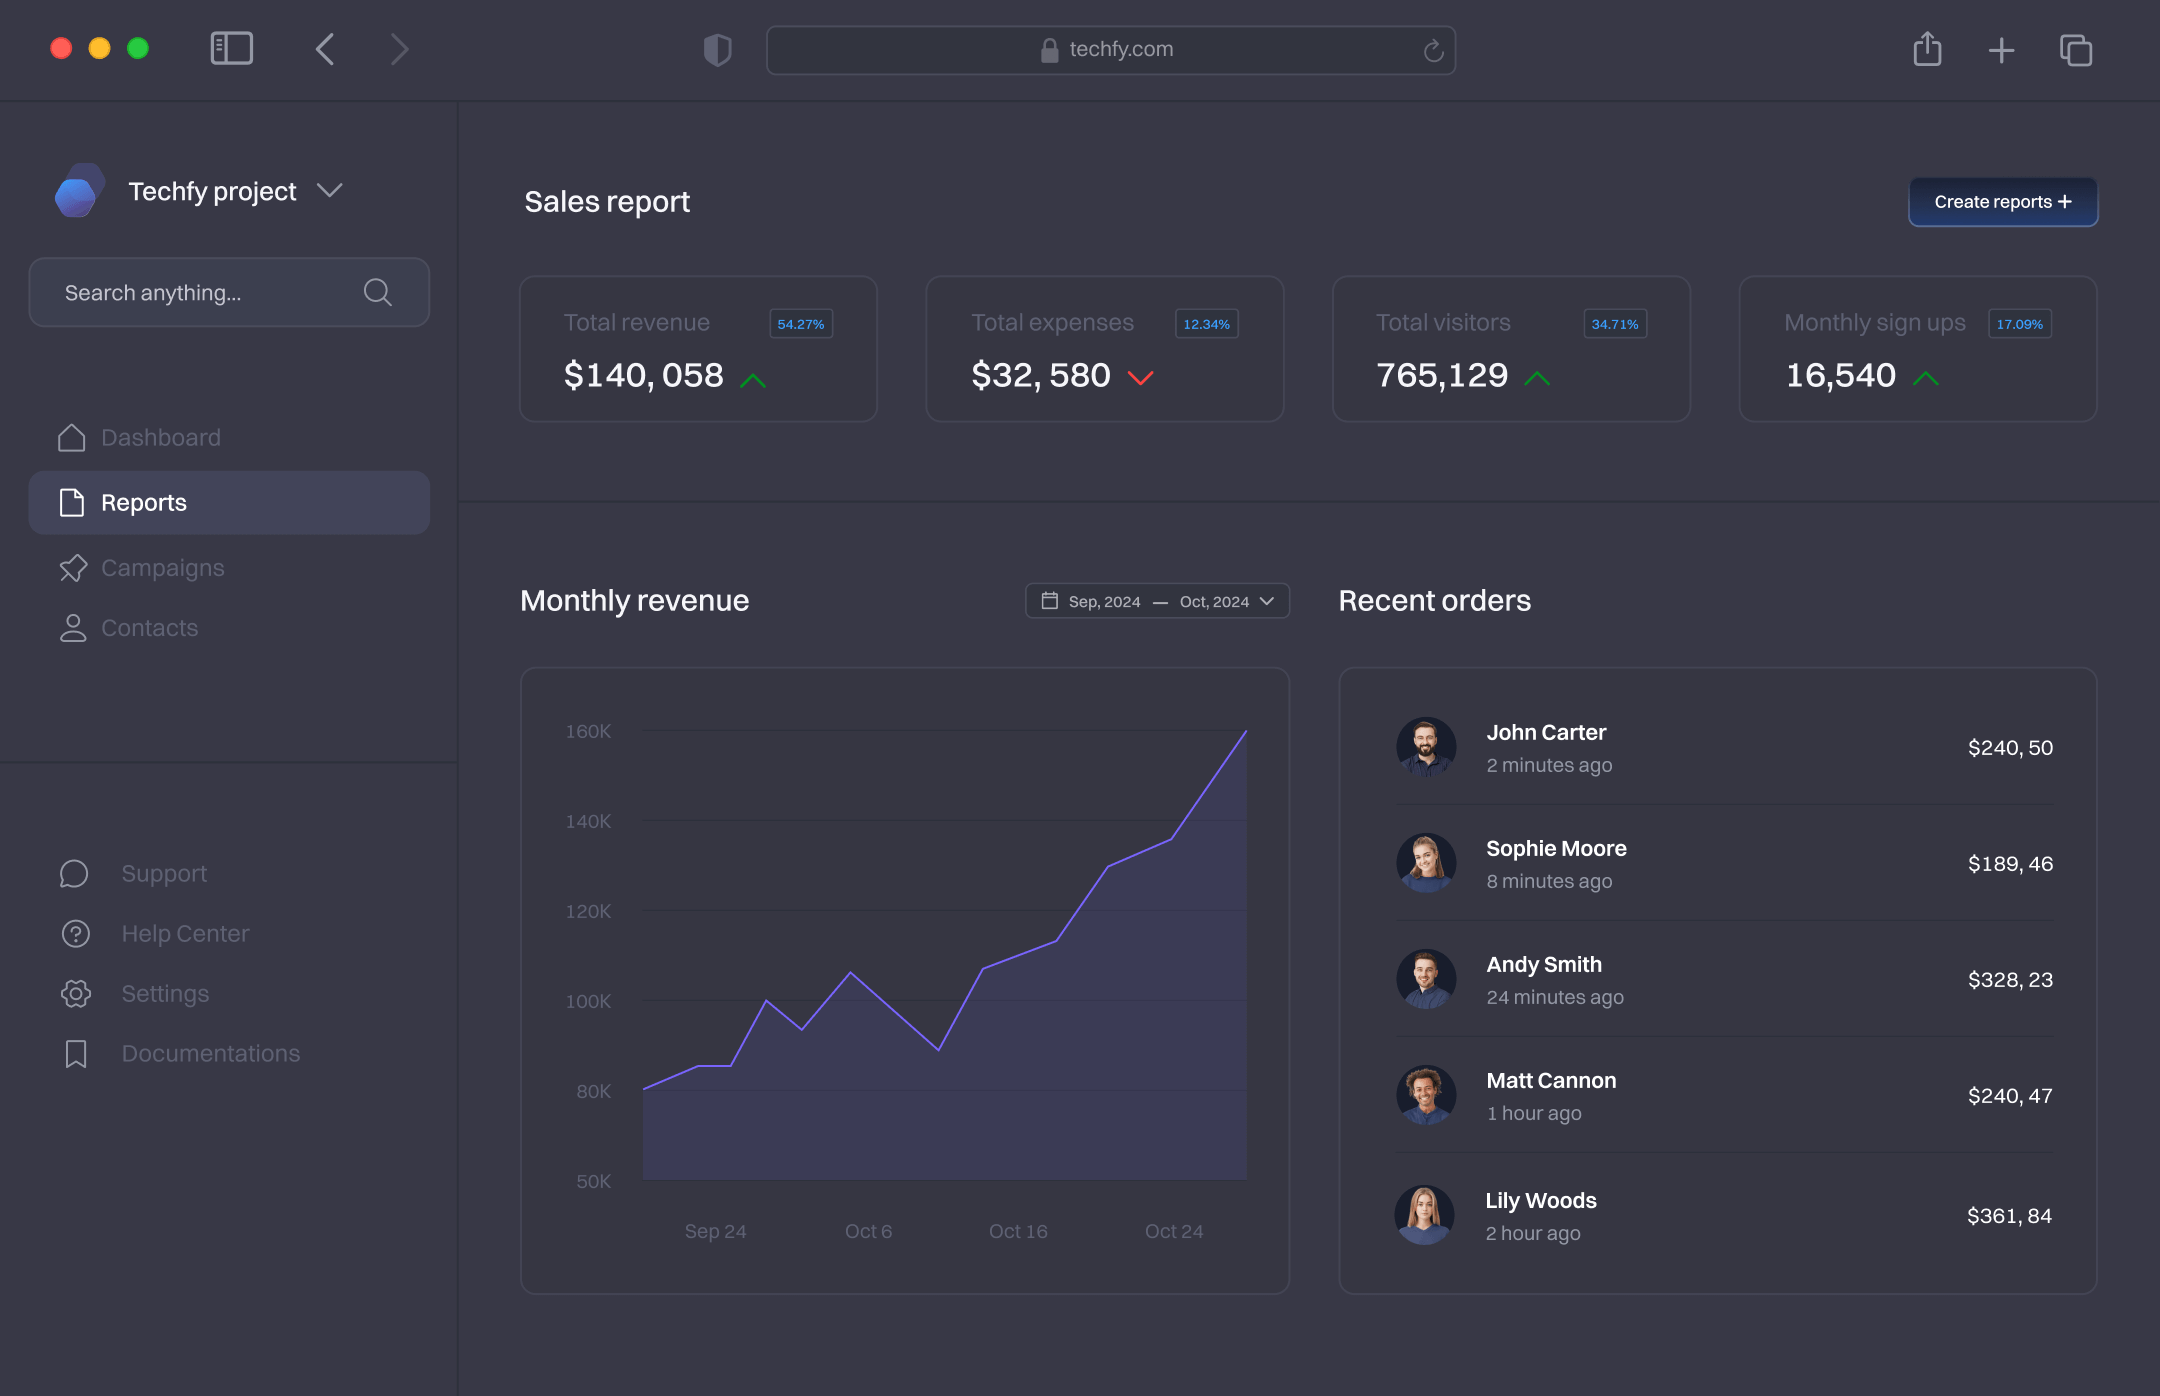Open the Contacts sidebar item

tap(149, 628)
